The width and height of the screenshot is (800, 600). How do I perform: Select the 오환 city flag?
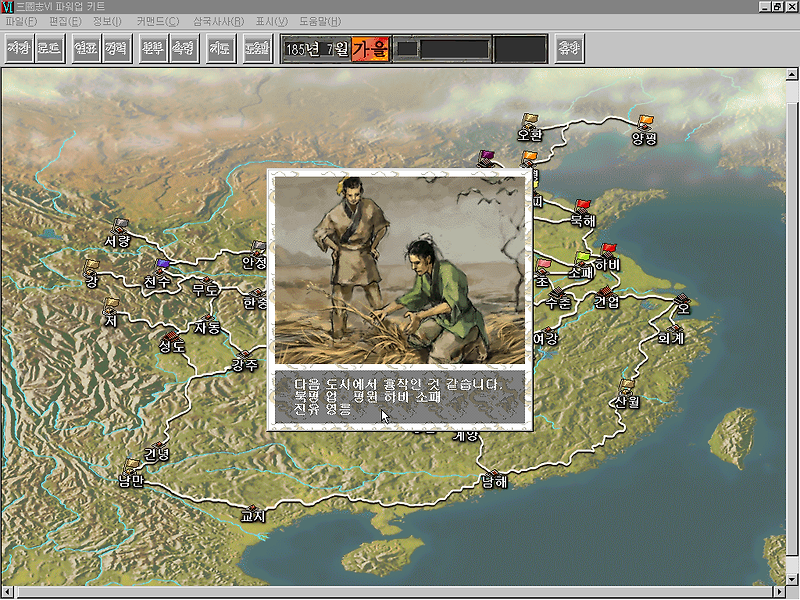(x=531, y=119)
